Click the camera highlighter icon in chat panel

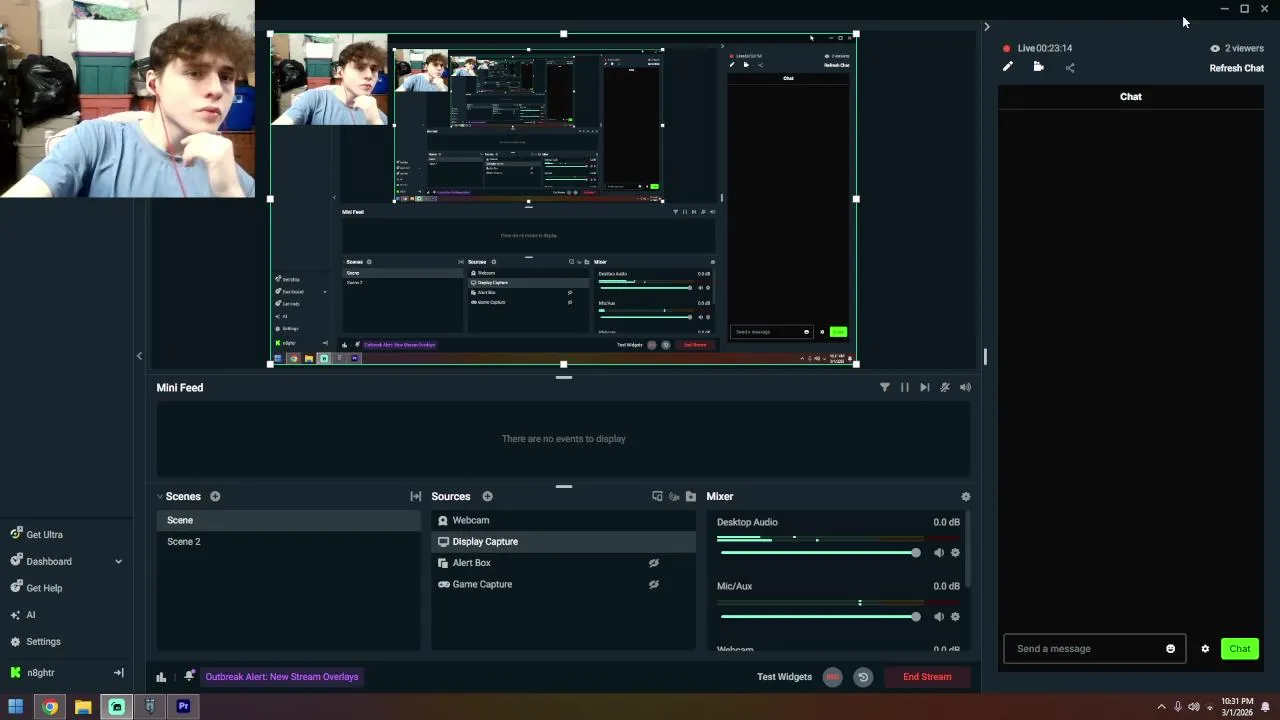1039,67
